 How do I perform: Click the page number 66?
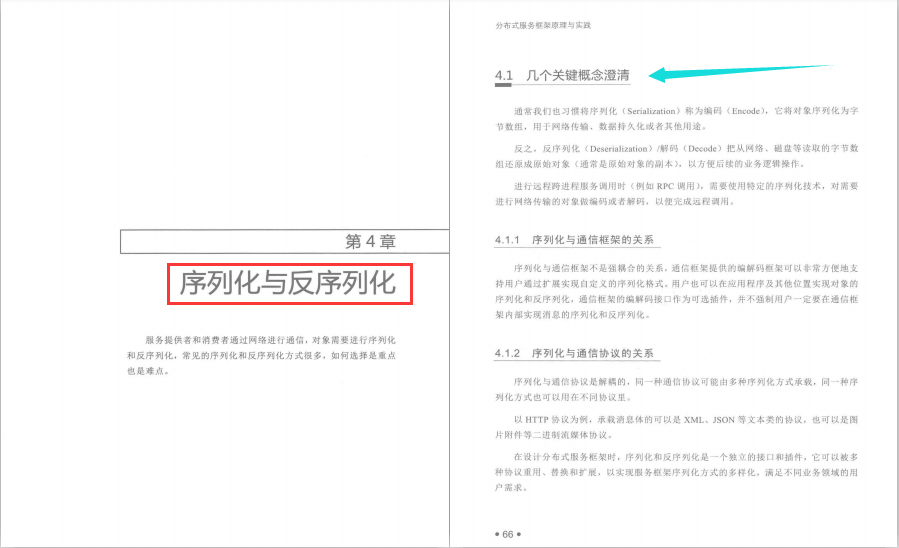(508, 534)
